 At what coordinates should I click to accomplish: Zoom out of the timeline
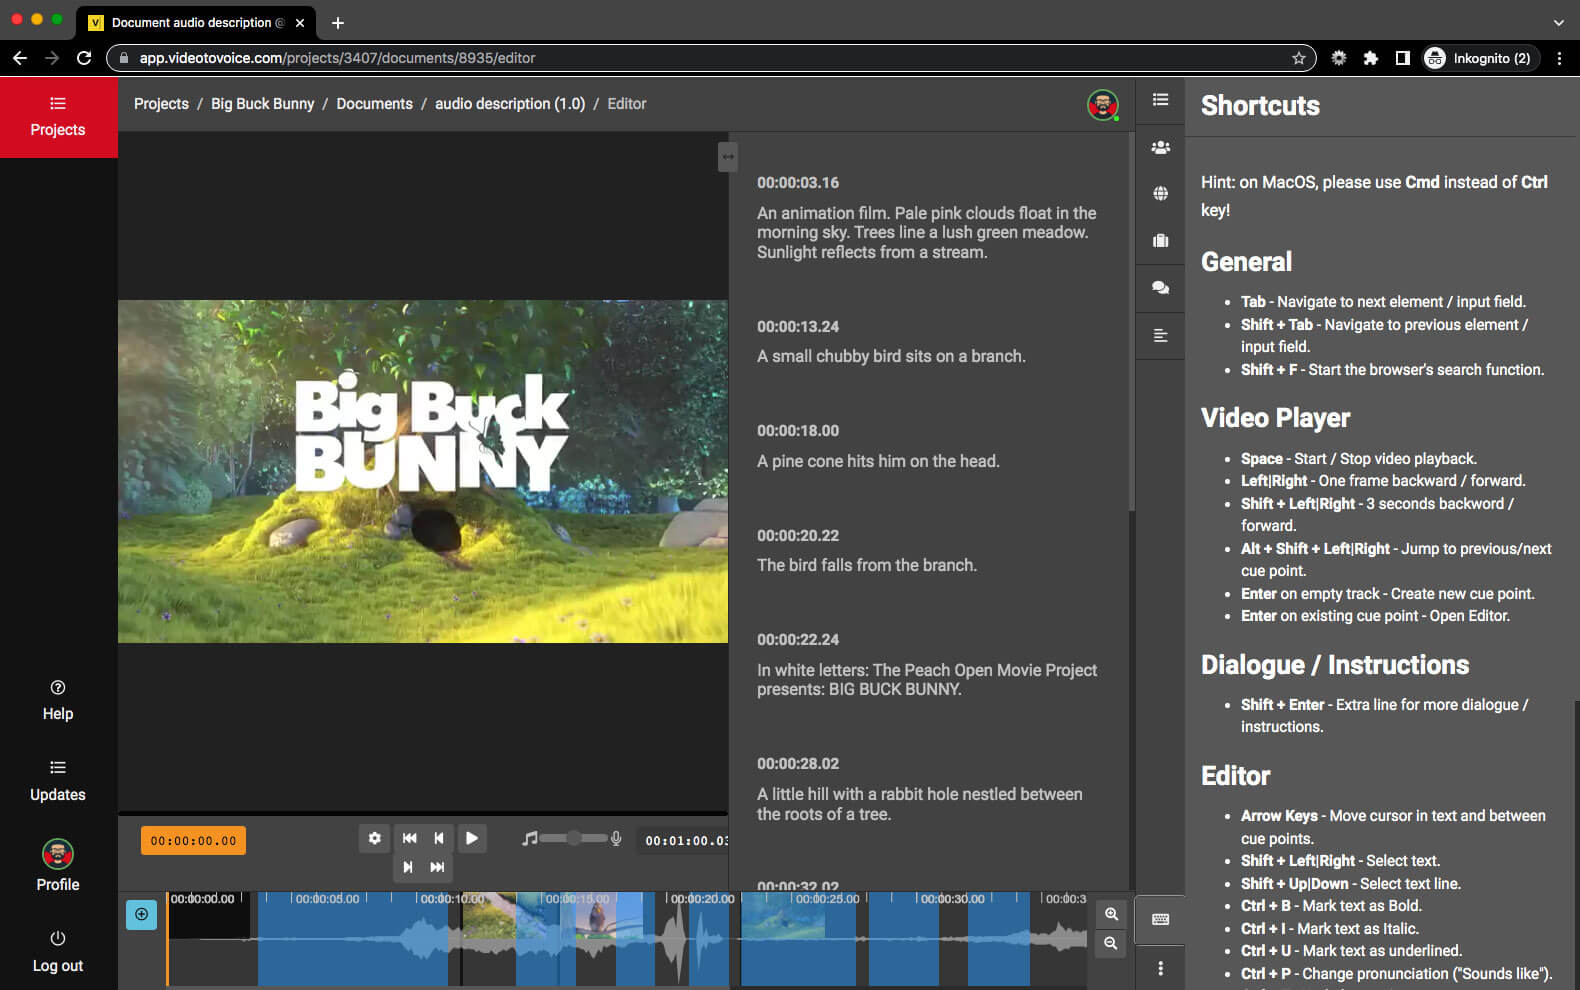(1111, 943)
